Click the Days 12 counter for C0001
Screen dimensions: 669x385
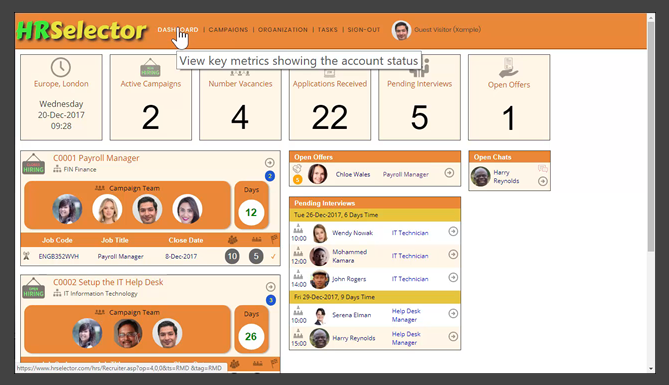pyautogui.click(x=251, y=212)
